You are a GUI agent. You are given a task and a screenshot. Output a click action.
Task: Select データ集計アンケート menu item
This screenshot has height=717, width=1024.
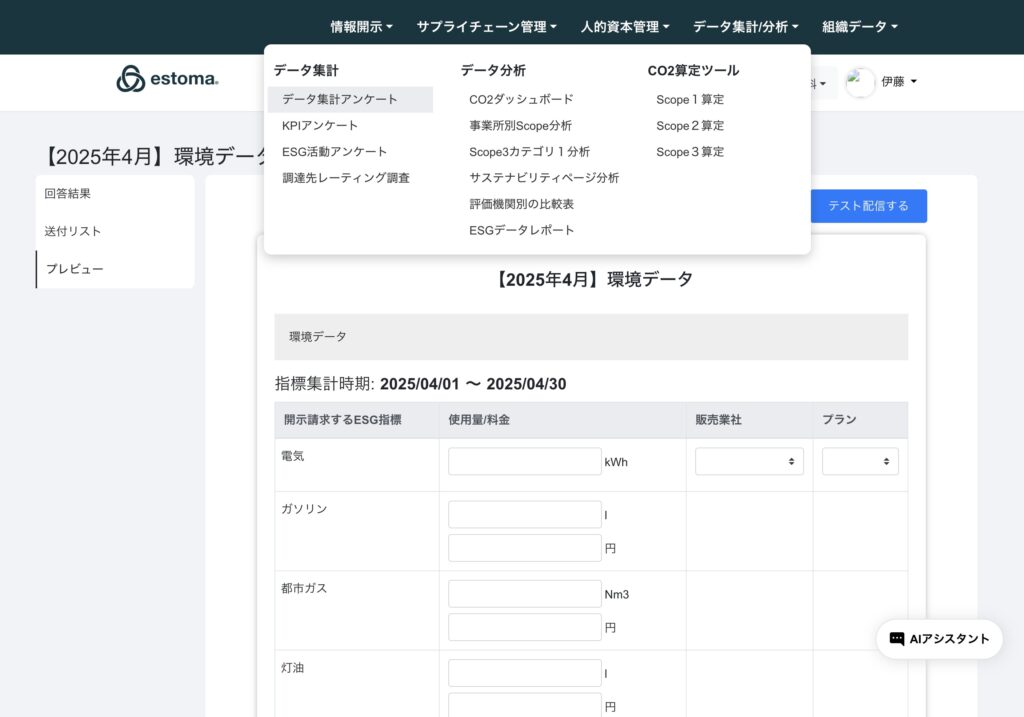point(340,99)
